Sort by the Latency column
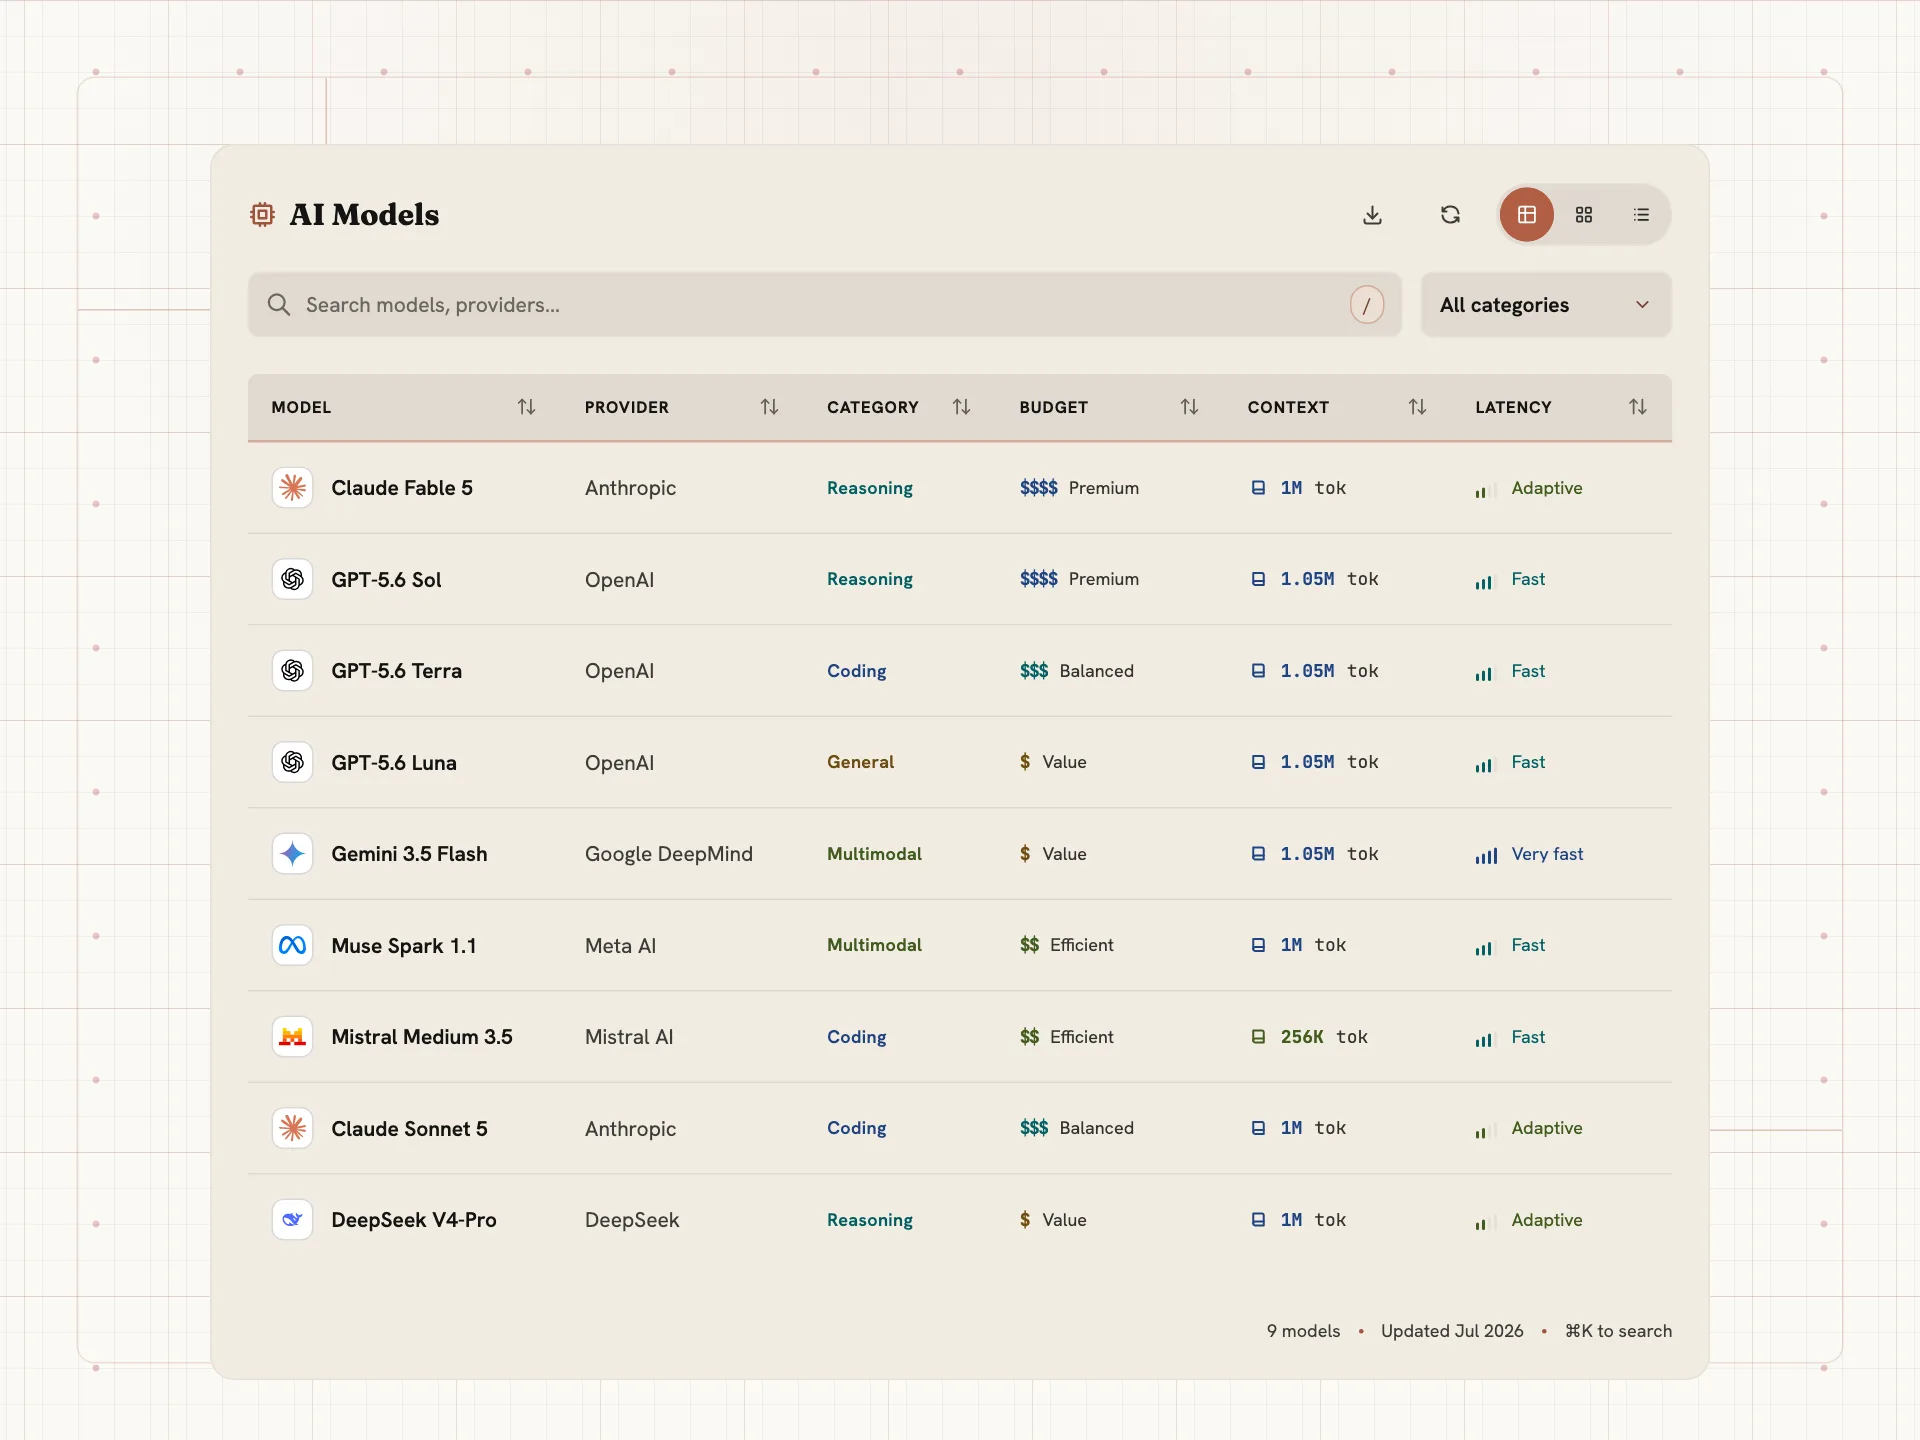Screen dimensions: 1920x1440 coord(1637,407)
